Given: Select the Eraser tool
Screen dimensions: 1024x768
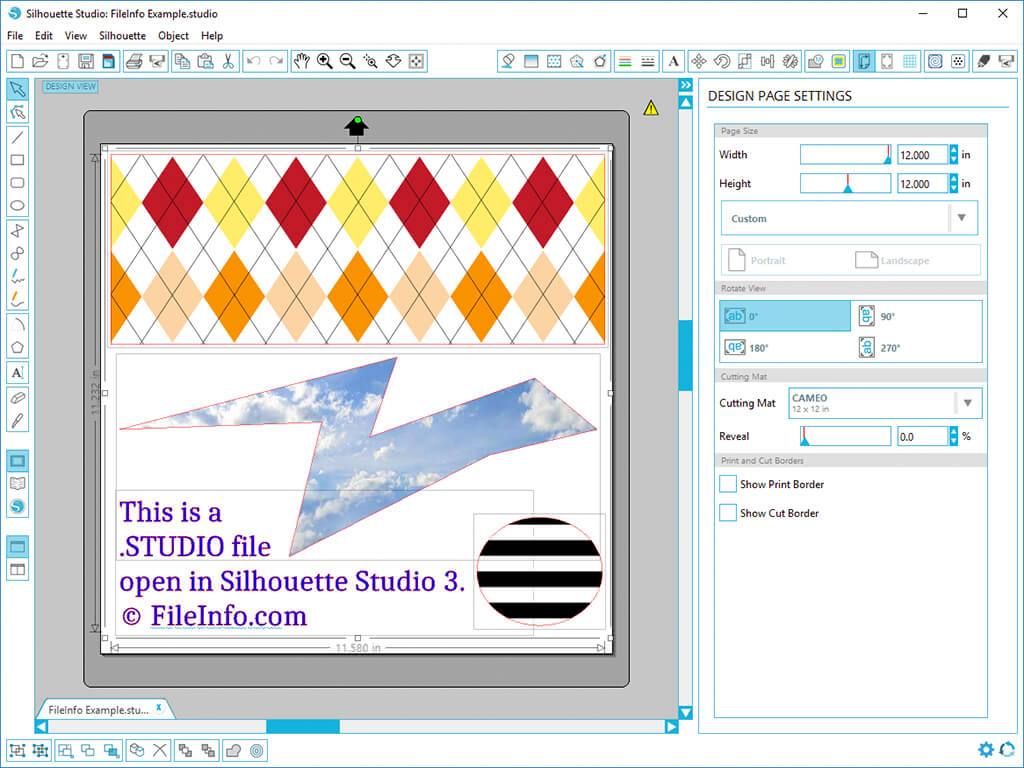Looking at the screenshot, I should point(18,398).
